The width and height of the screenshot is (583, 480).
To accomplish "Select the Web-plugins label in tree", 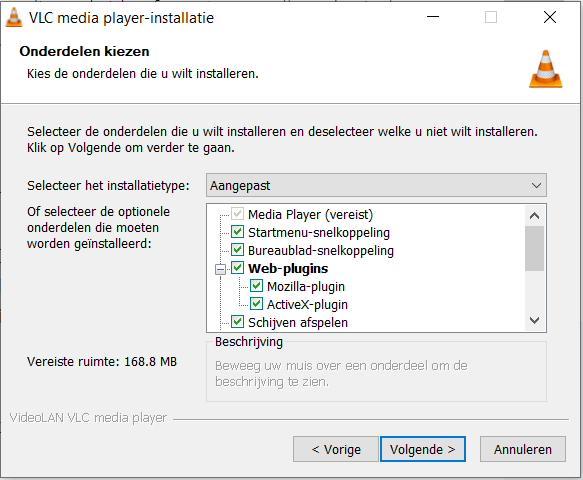I will tap(288, 268).
